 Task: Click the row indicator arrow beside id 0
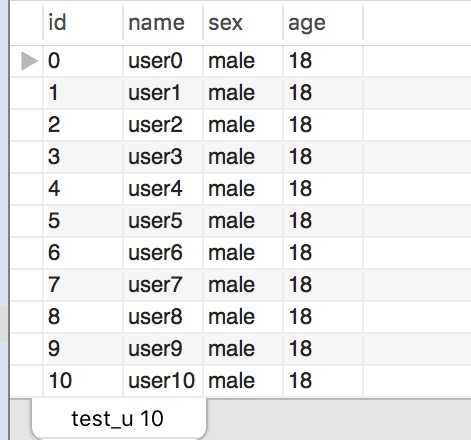pos(29,61)
